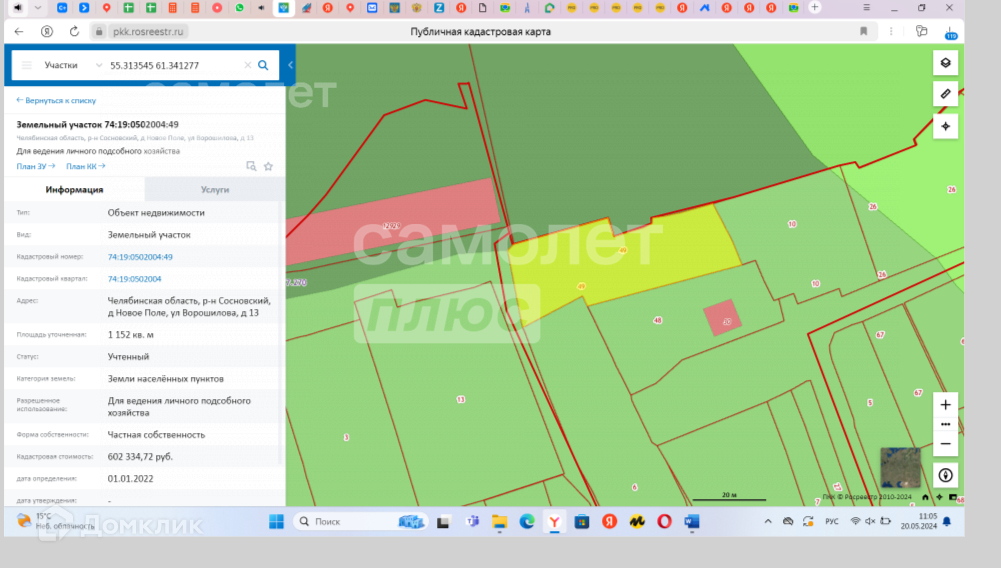Show hidden system tray icons
The image size is (1001, 568).
tap(768, 521)
